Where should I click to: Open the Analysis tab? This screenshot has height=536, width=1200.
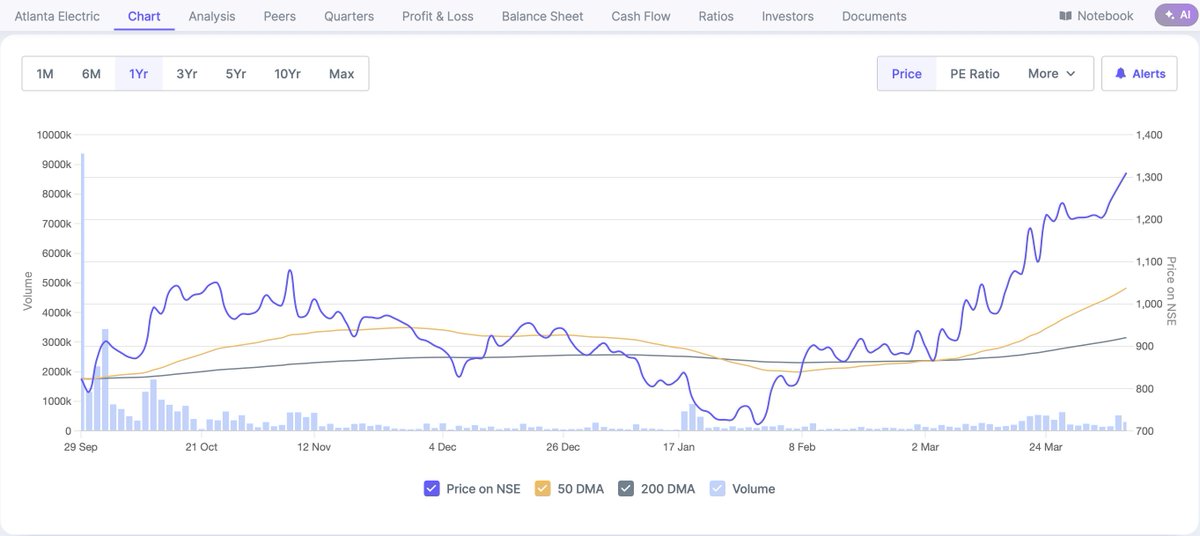pyautogui.click(x=212, y=16)
